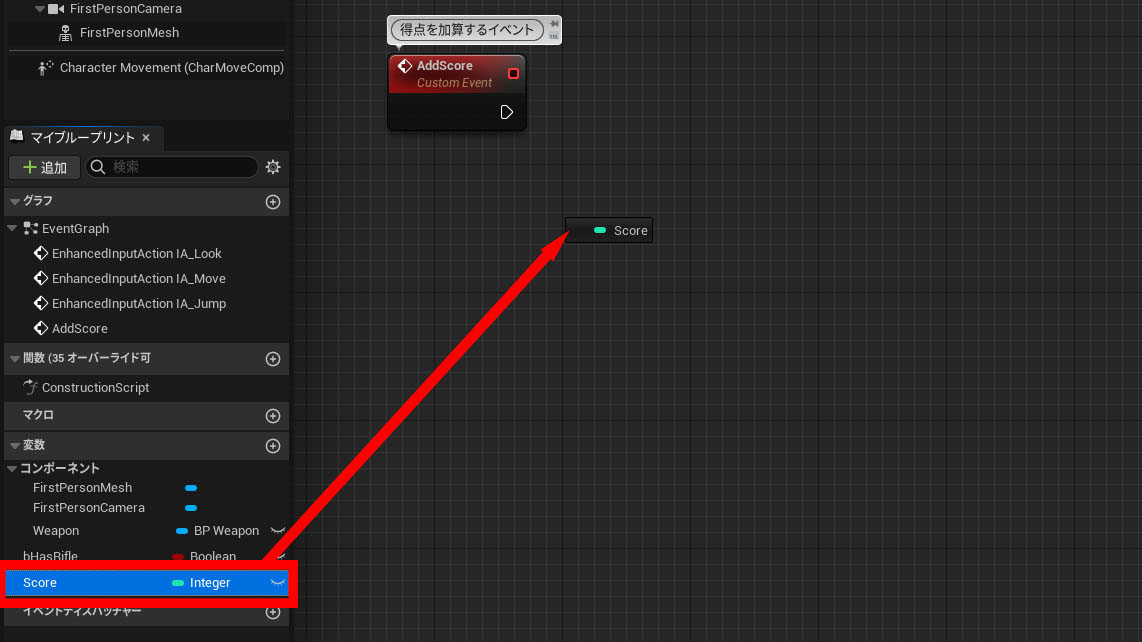Add a new macro with plus icon
The width and height of the screenshot is (1142, 642).
point(273,416)
